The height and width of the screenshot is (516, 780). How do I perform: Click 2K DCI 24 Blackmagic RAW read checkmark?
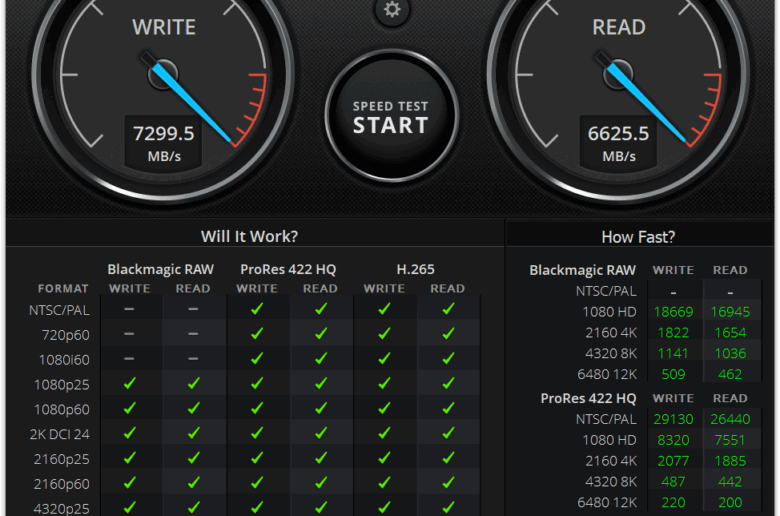click(x=194, y=433)
